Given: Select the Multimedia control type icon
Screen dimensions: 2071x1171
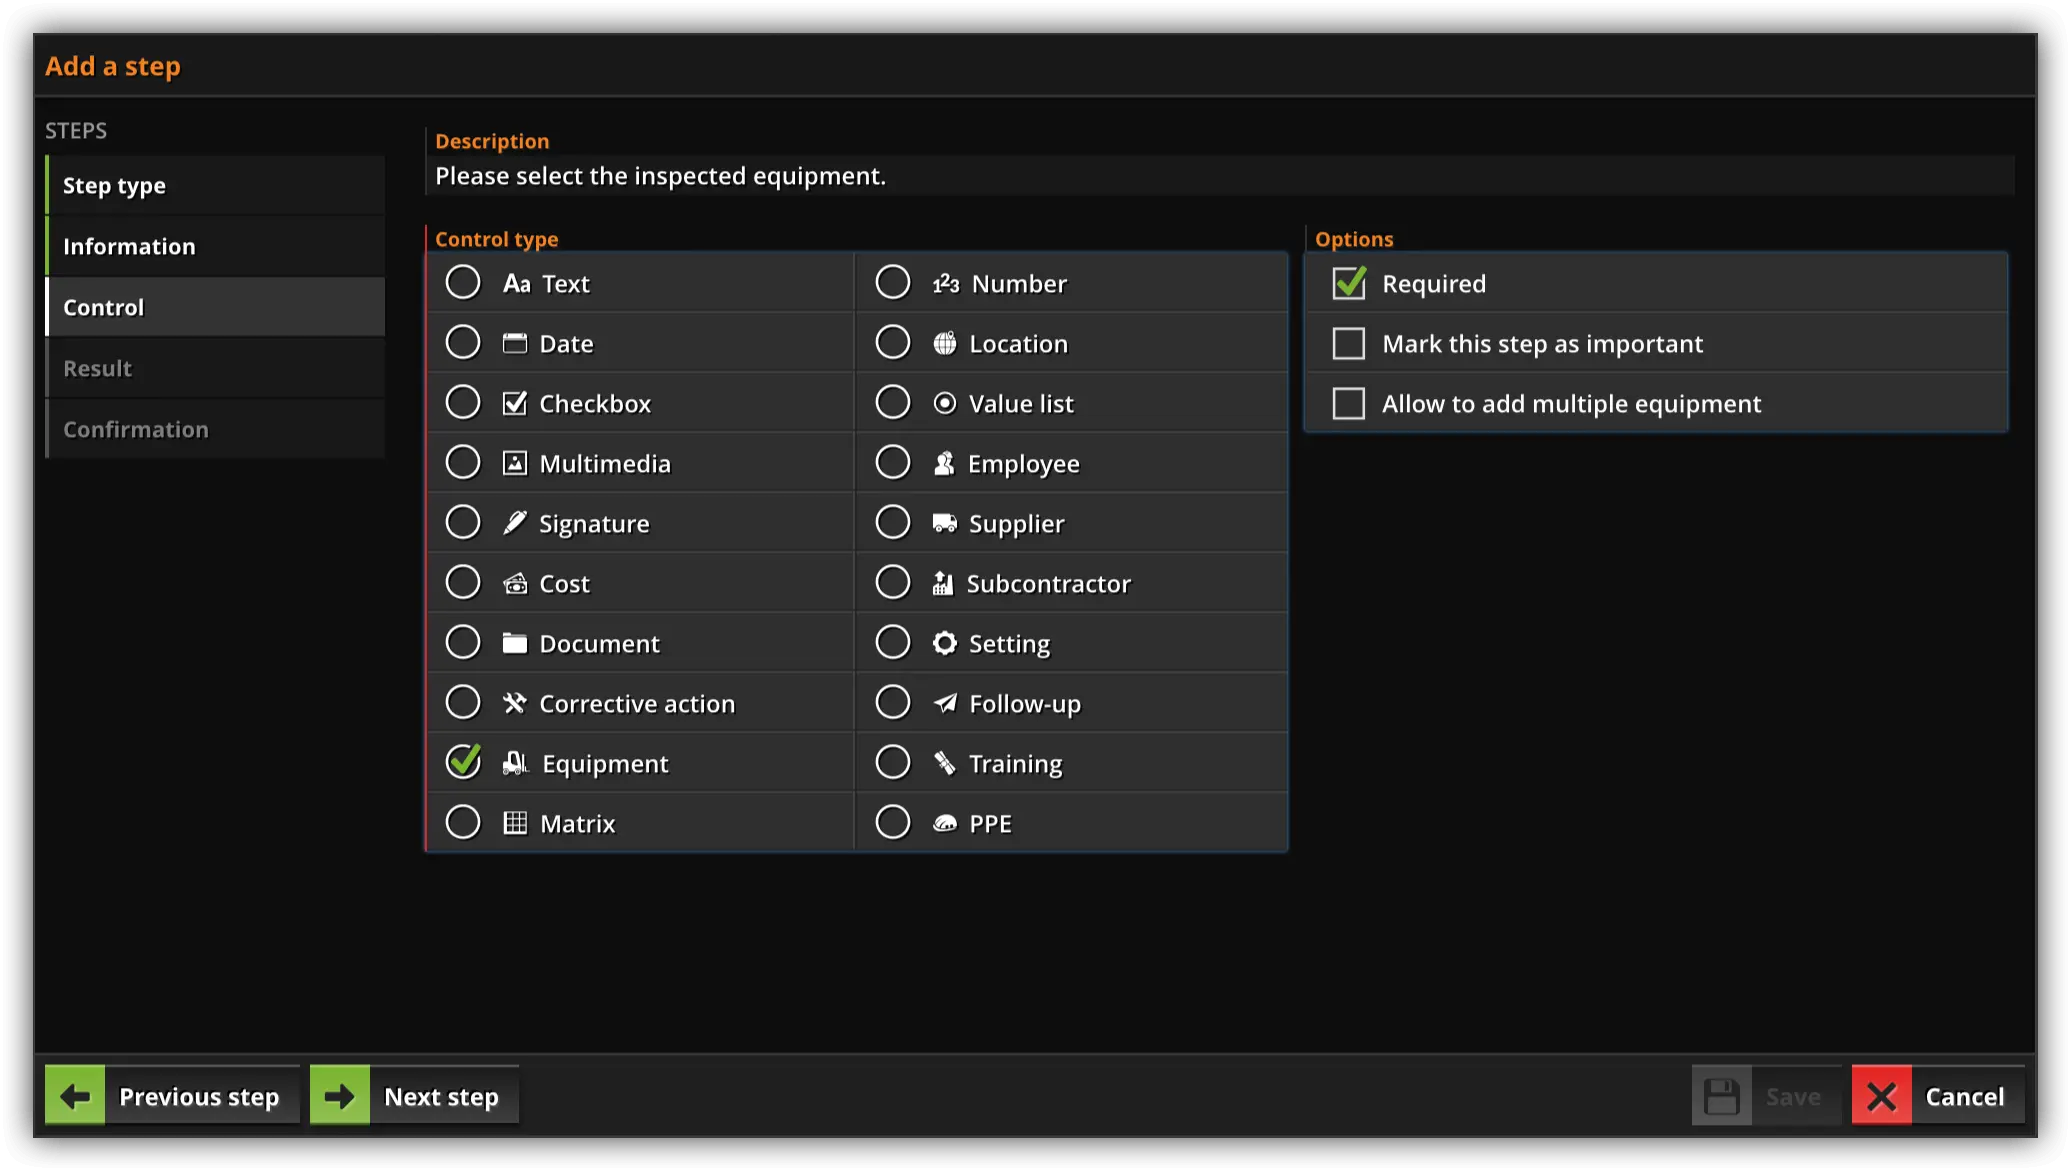Looking at the screenshot, I should pyautogui.click(x=515, y=462).
